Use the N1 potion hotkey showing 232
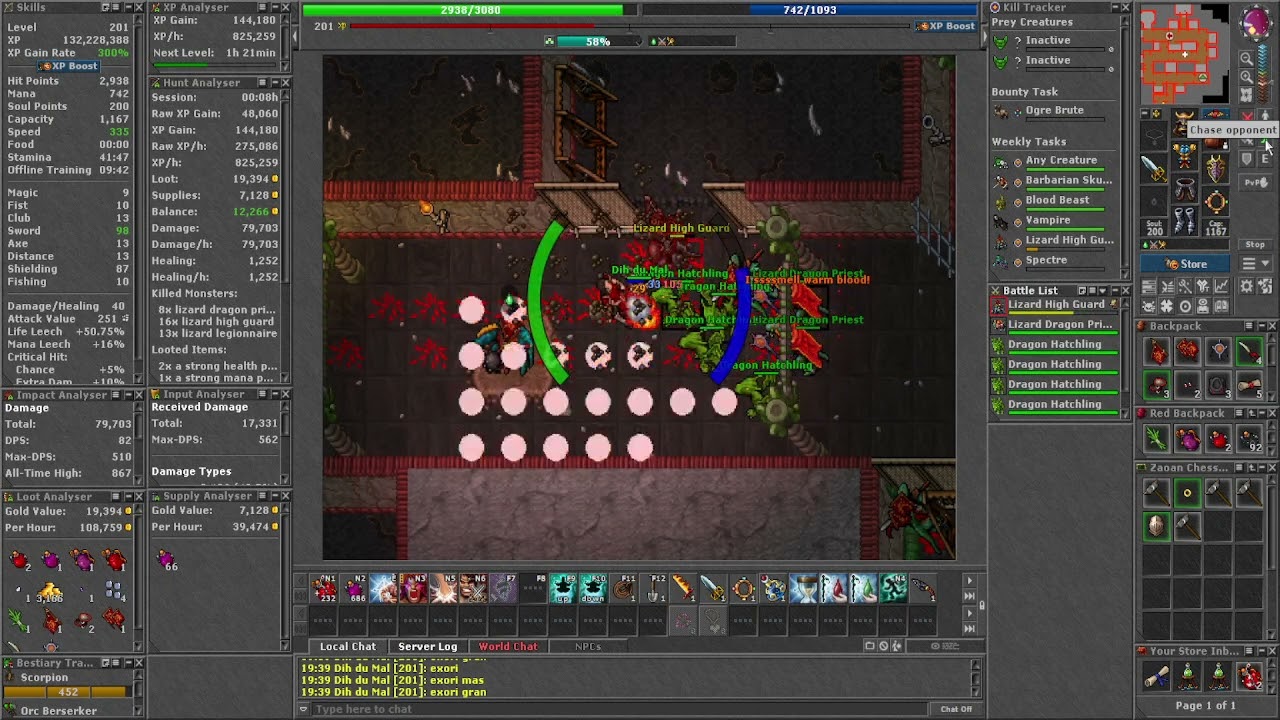The width and height of the screenshot is (1280, 720). click(x=324, y=589)
